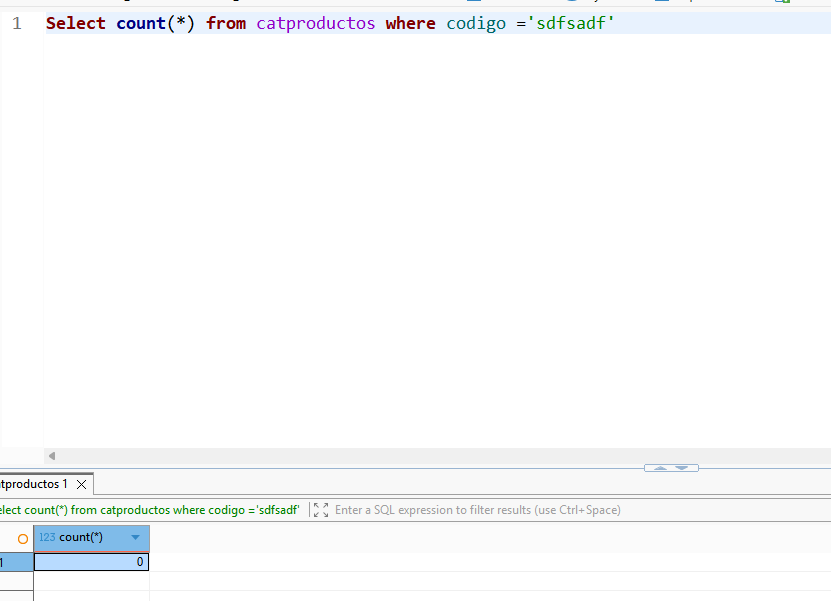Place cursor on the codigo column name
Viewport: 831px width, 601px height.
point(476,23)
